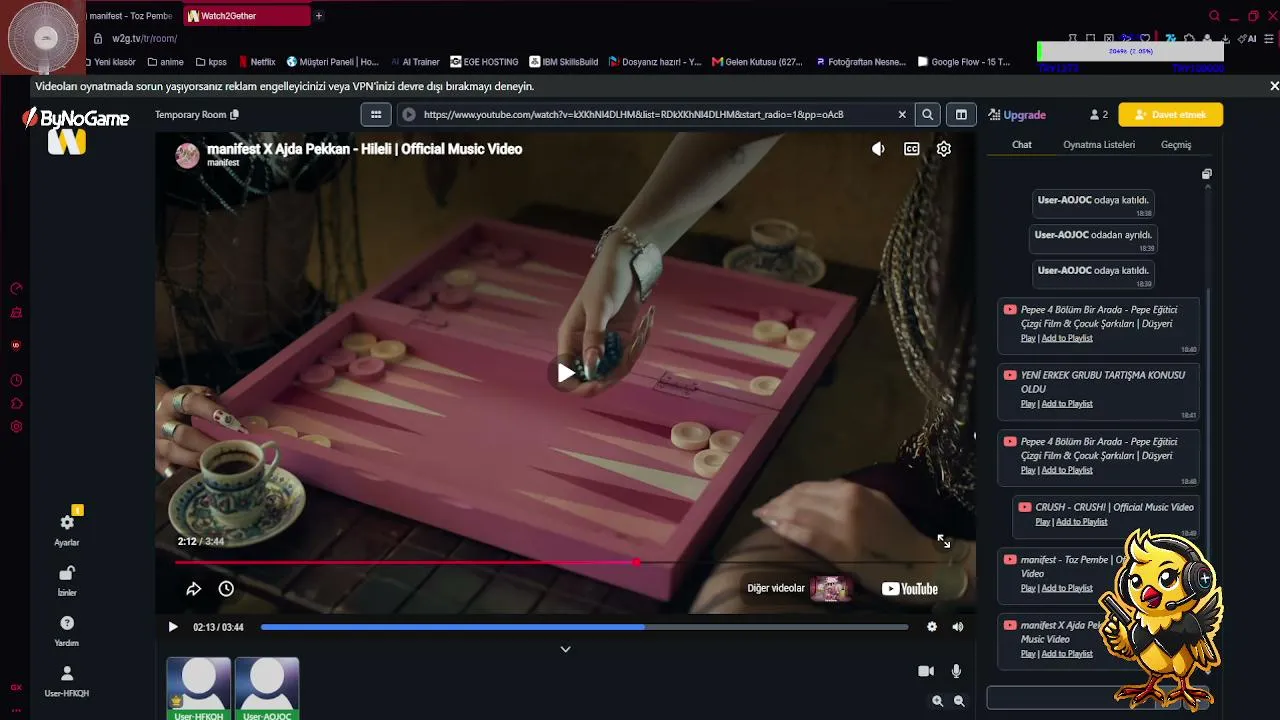Switch to the manifest - Toz Pembe tab
1280x720 pixels.
(130, 16)
